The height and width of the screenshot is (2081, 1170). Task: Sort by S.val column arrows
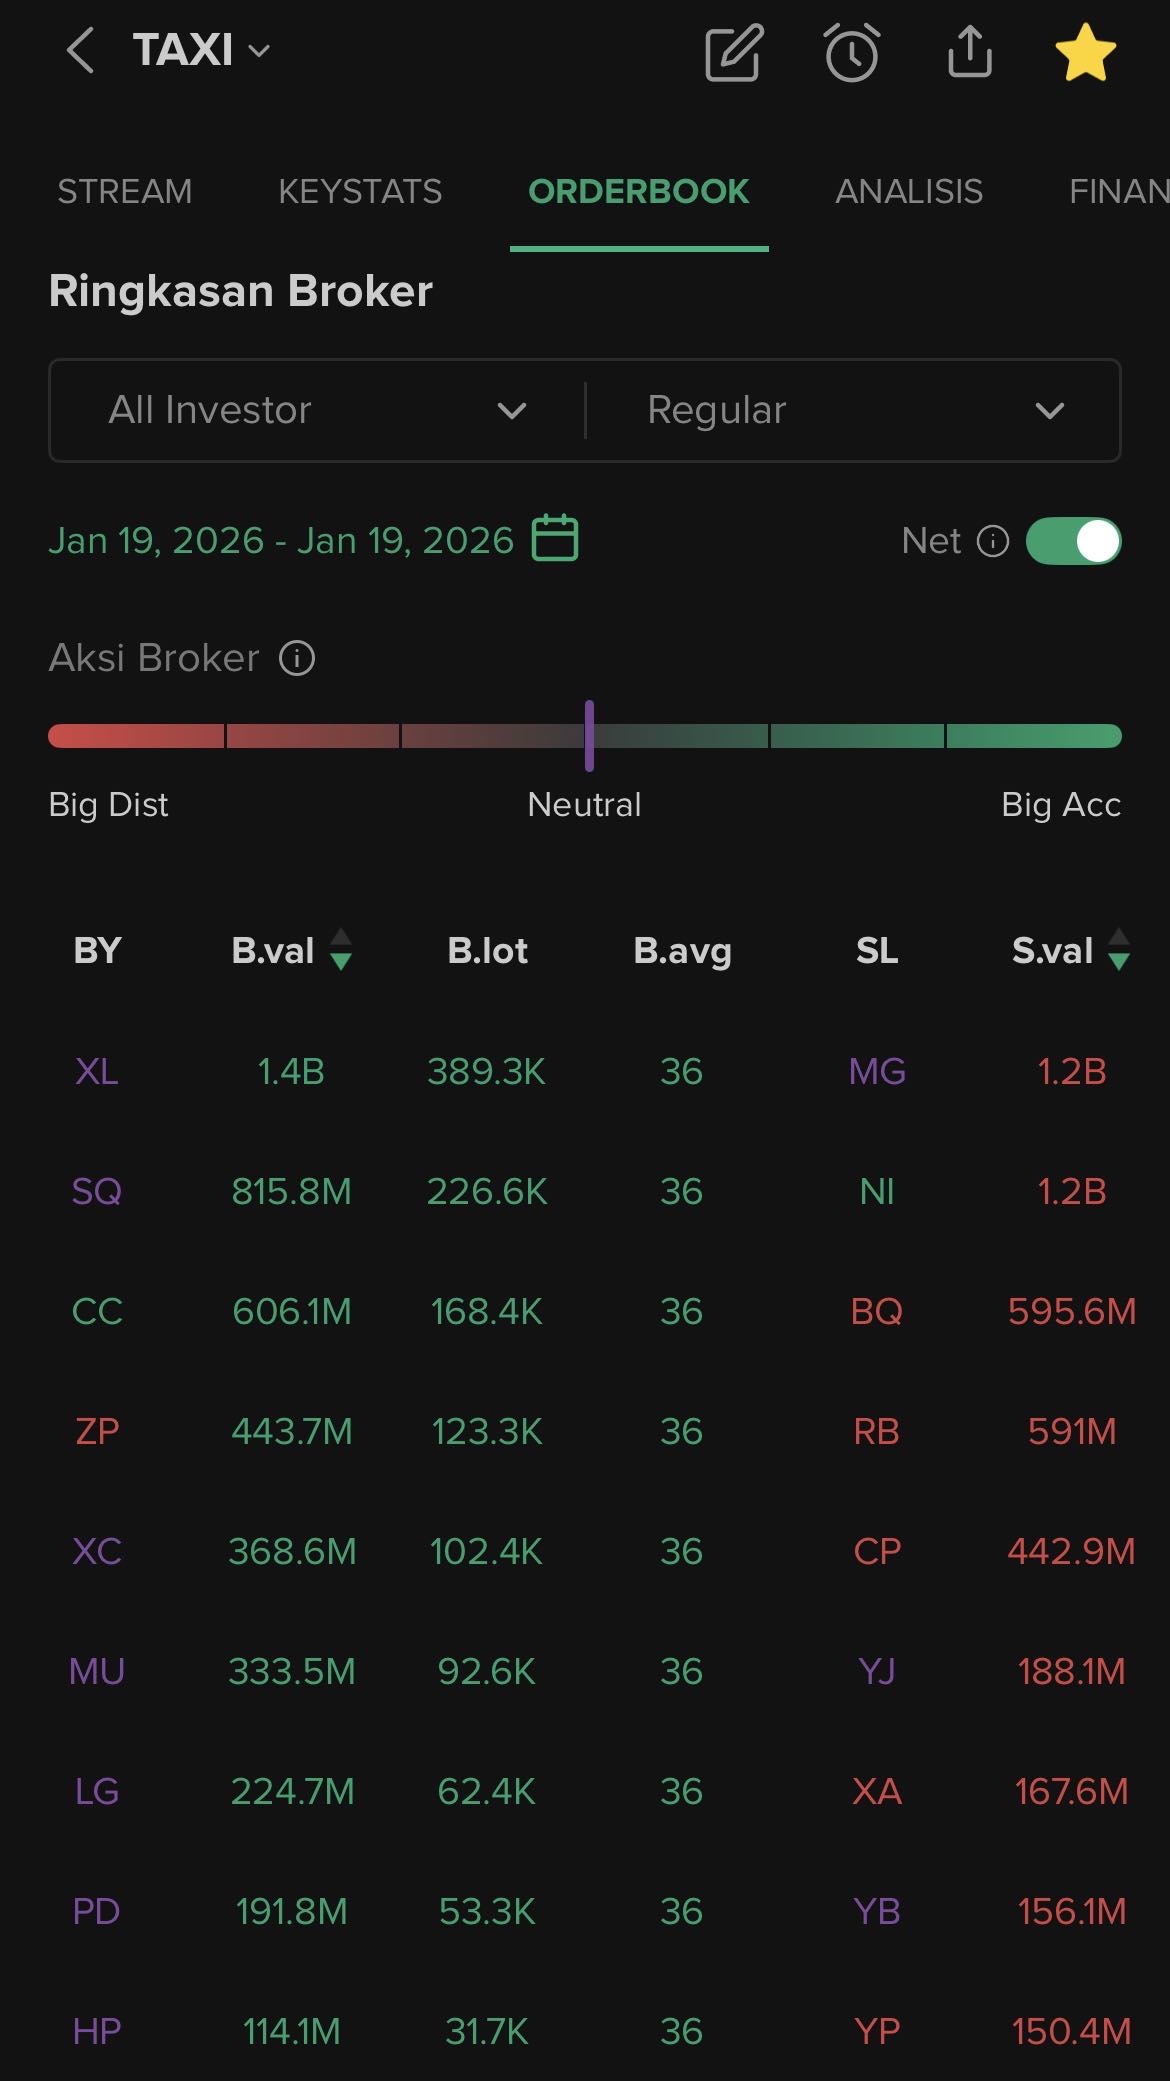click(x=1119, y=950)
